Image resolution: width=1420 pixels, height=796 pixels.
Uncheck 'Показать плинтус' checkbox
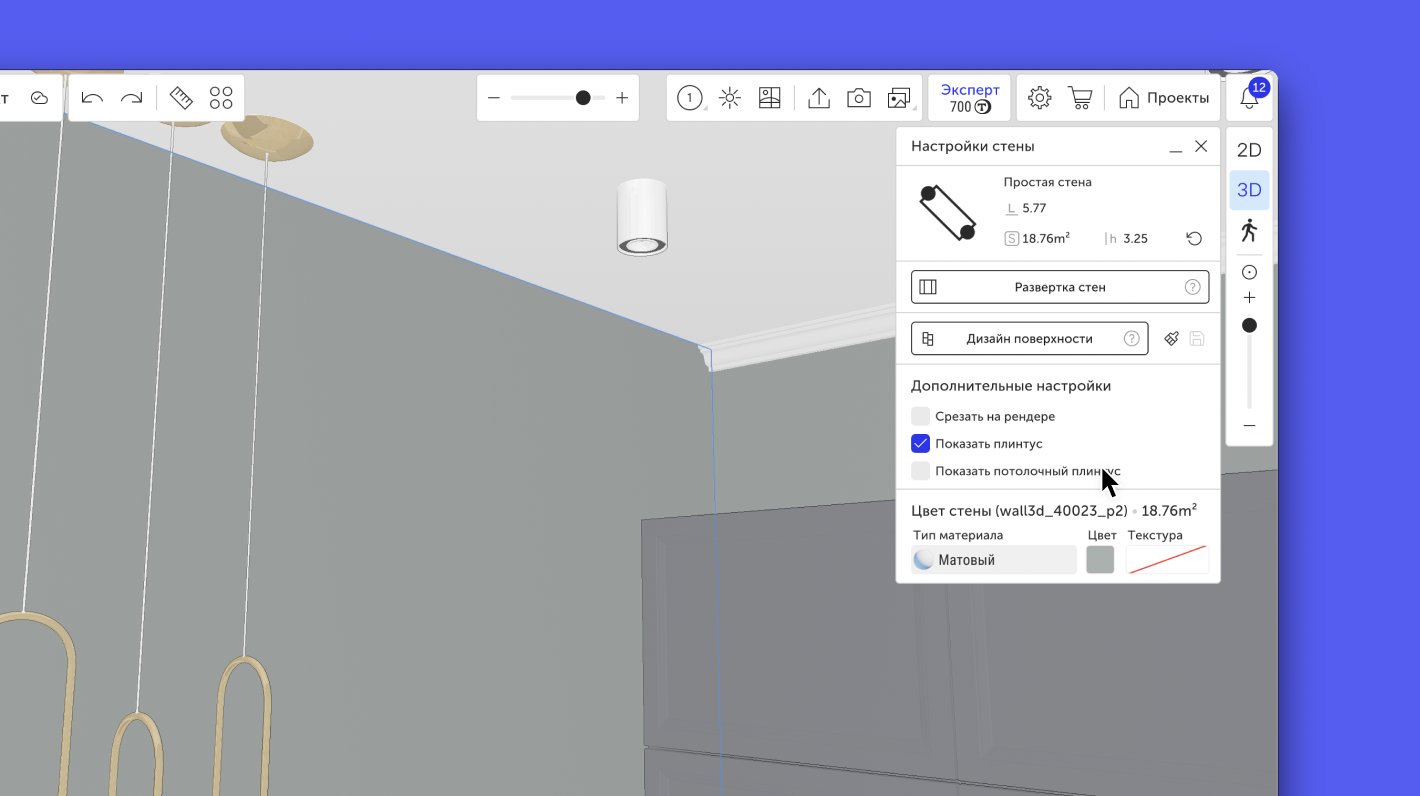point(921,444)
